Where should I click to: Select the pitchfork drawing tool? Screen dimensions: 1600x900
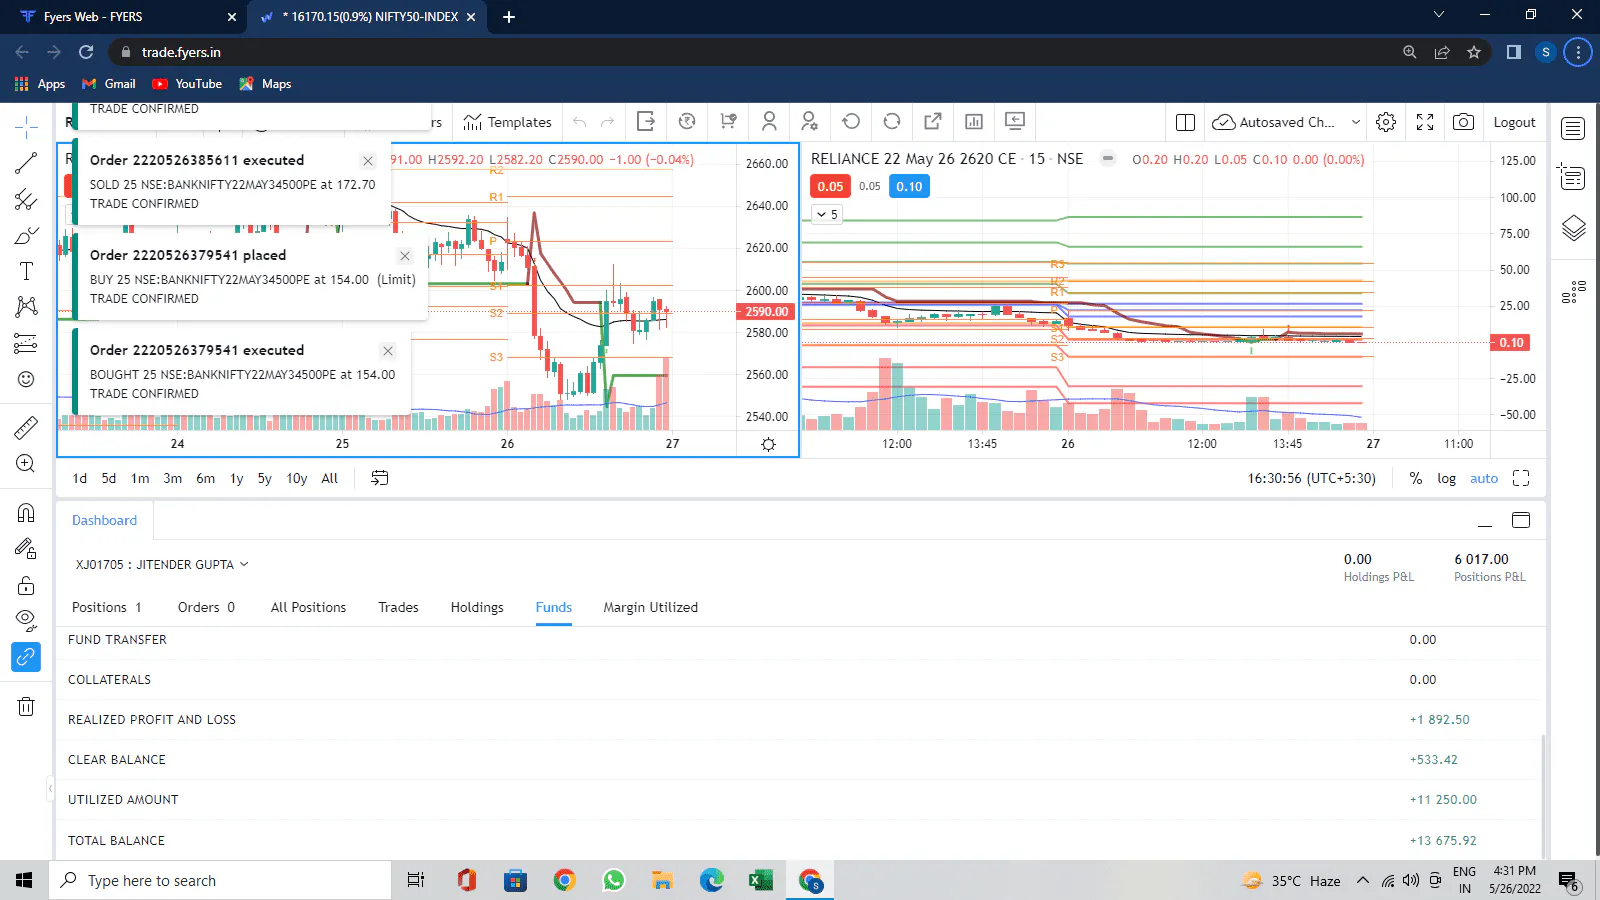click(x=26, y=199)
